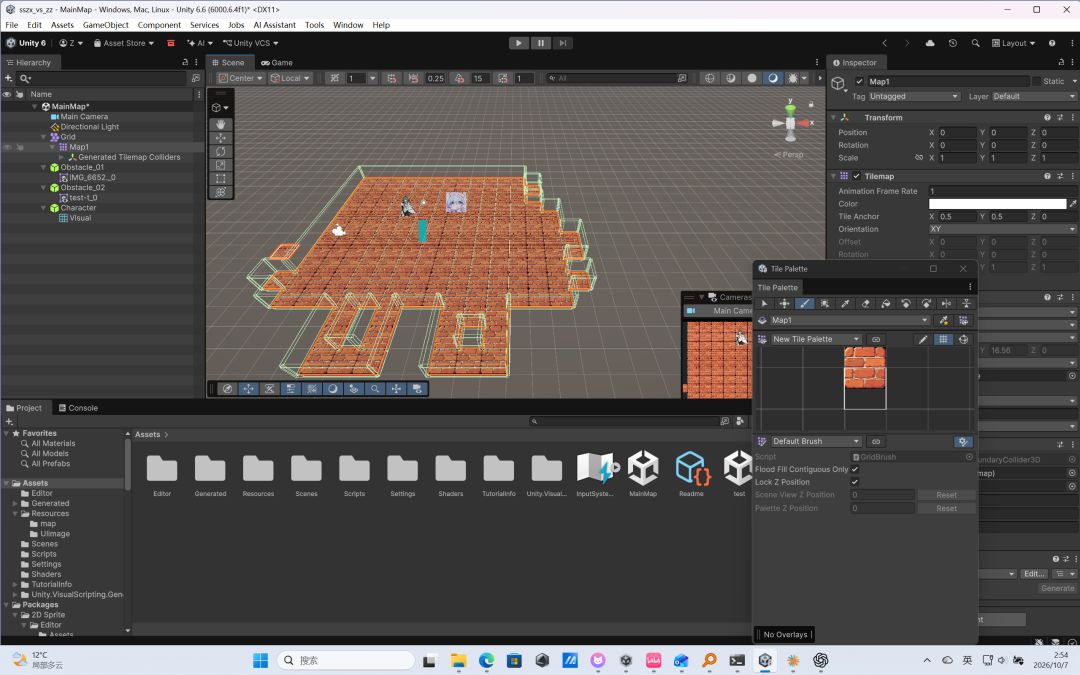Pick the Flood Fill bucket tool
The image size is (1080, 675).
coord(886,304)
